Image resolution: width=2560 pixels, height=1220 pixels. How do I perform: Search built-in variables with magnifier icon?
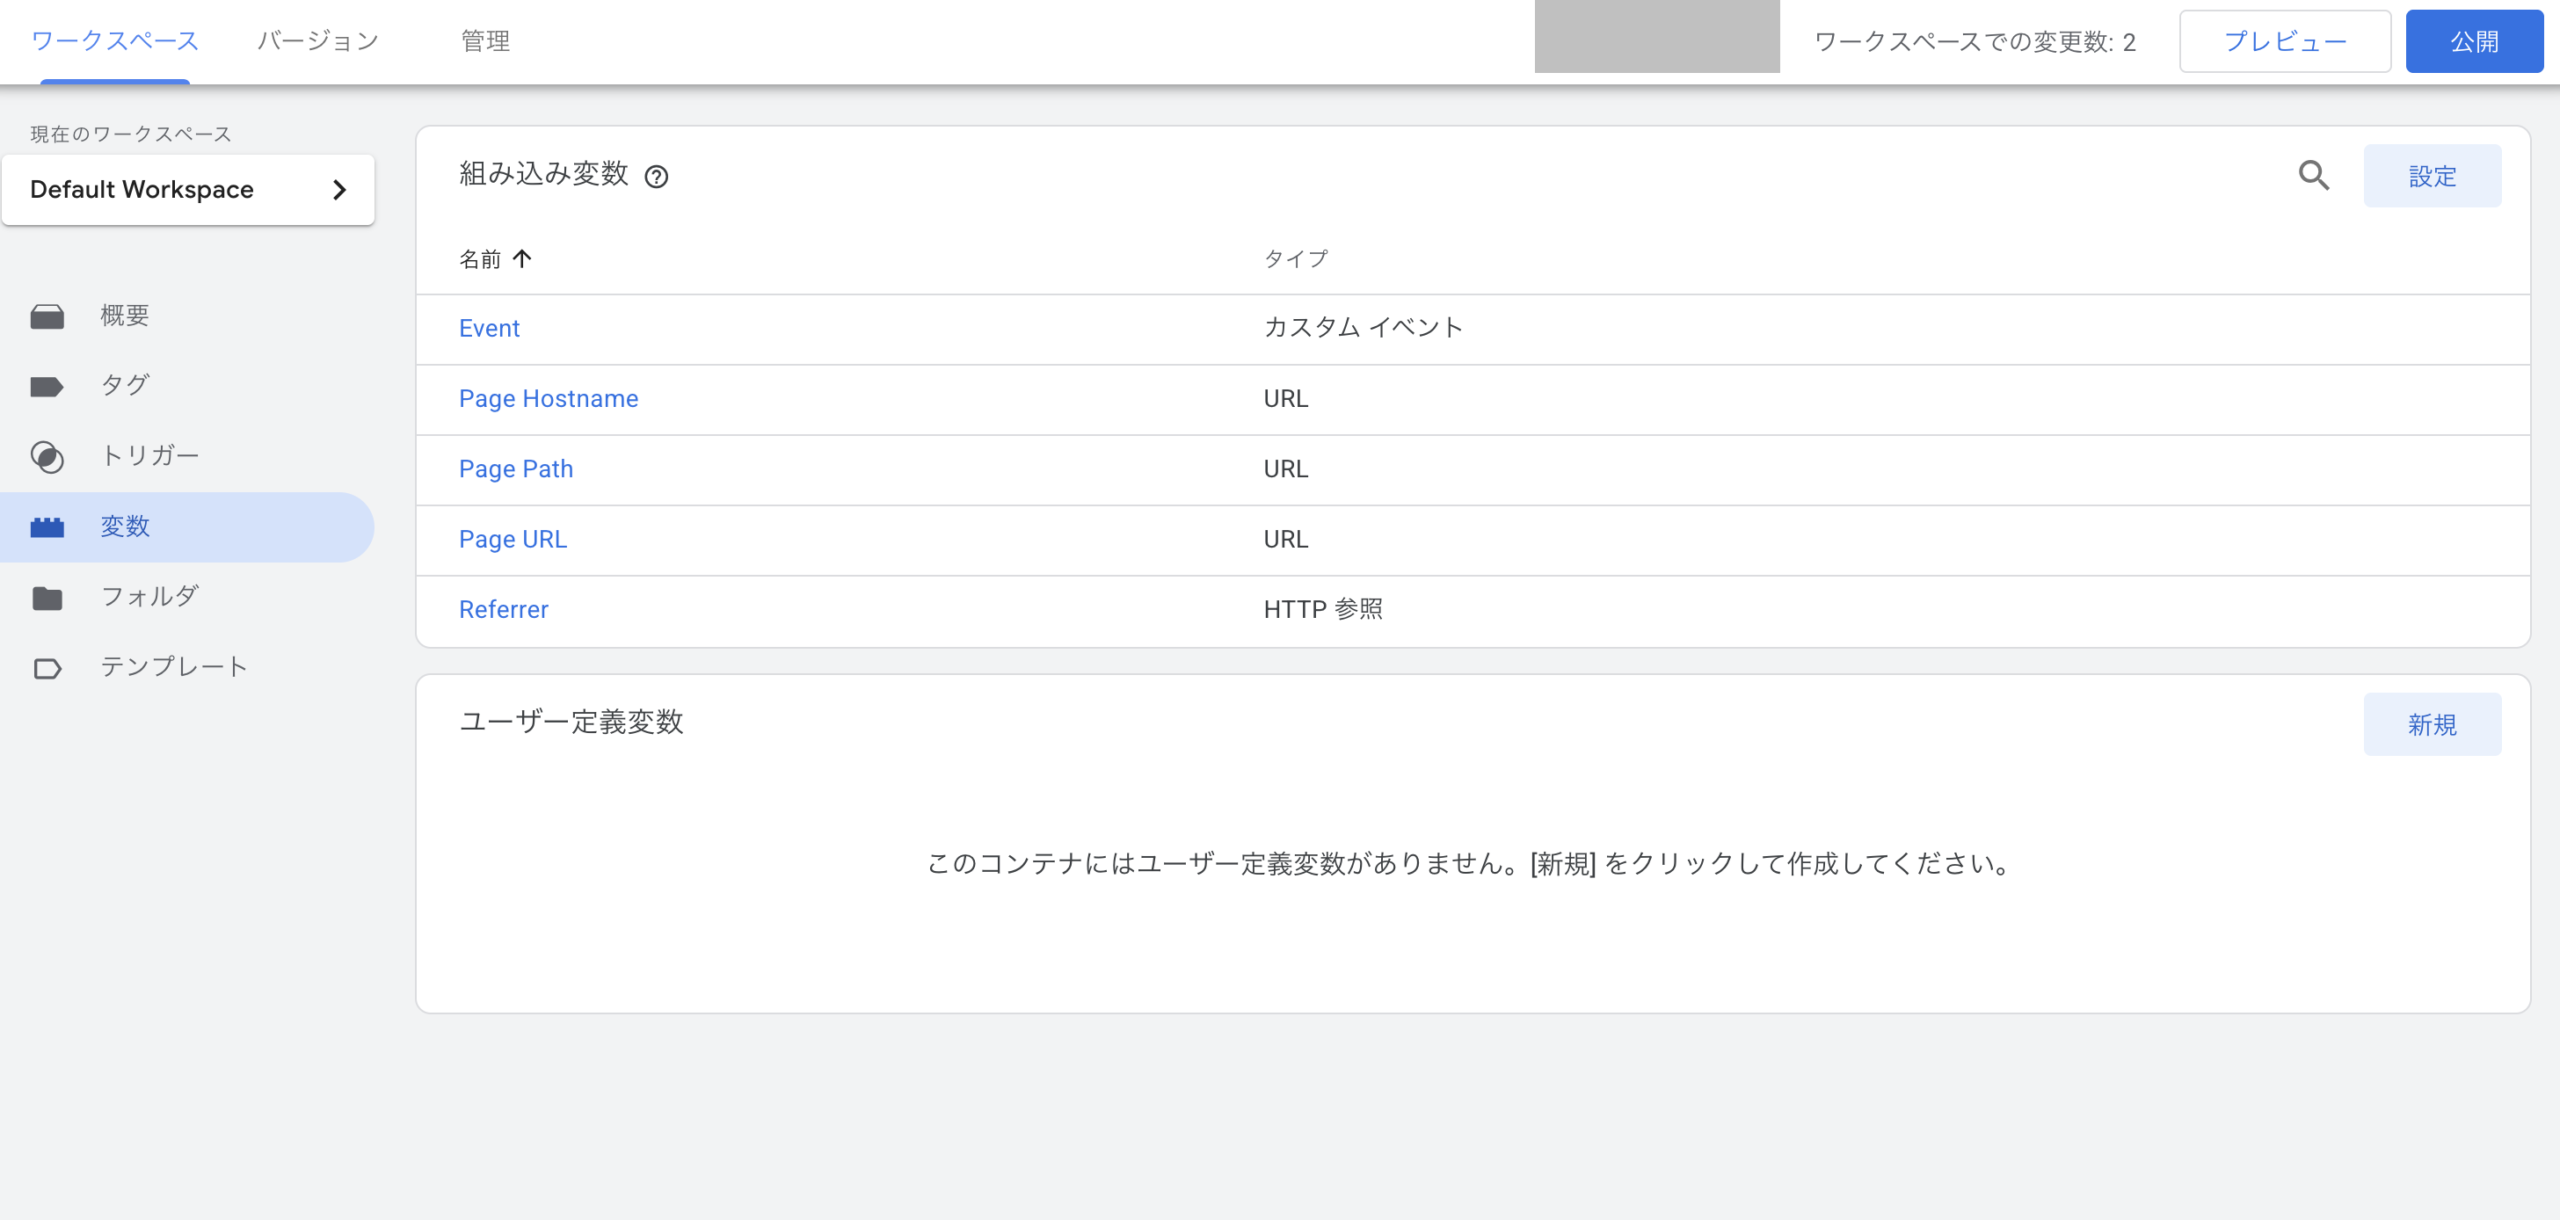2313,176
